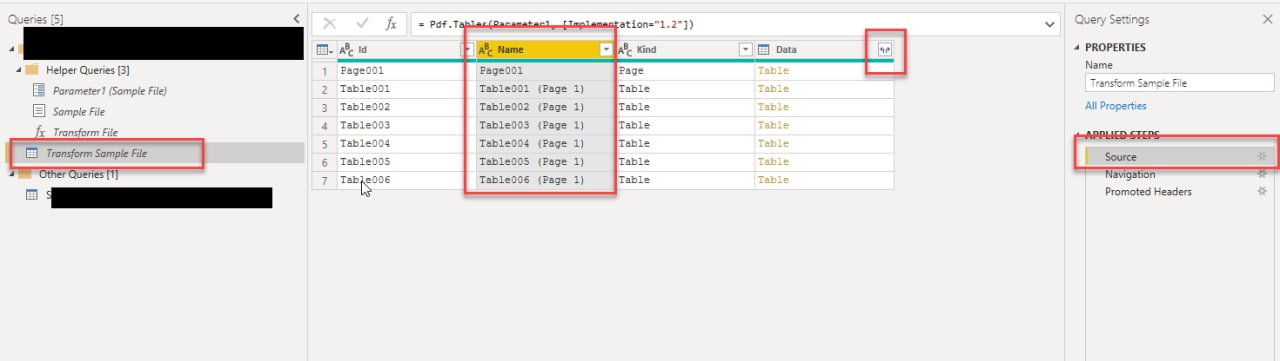1280x361 pixels.
Task: Click the Table003 cell in Id column
Action: (406, 125)
